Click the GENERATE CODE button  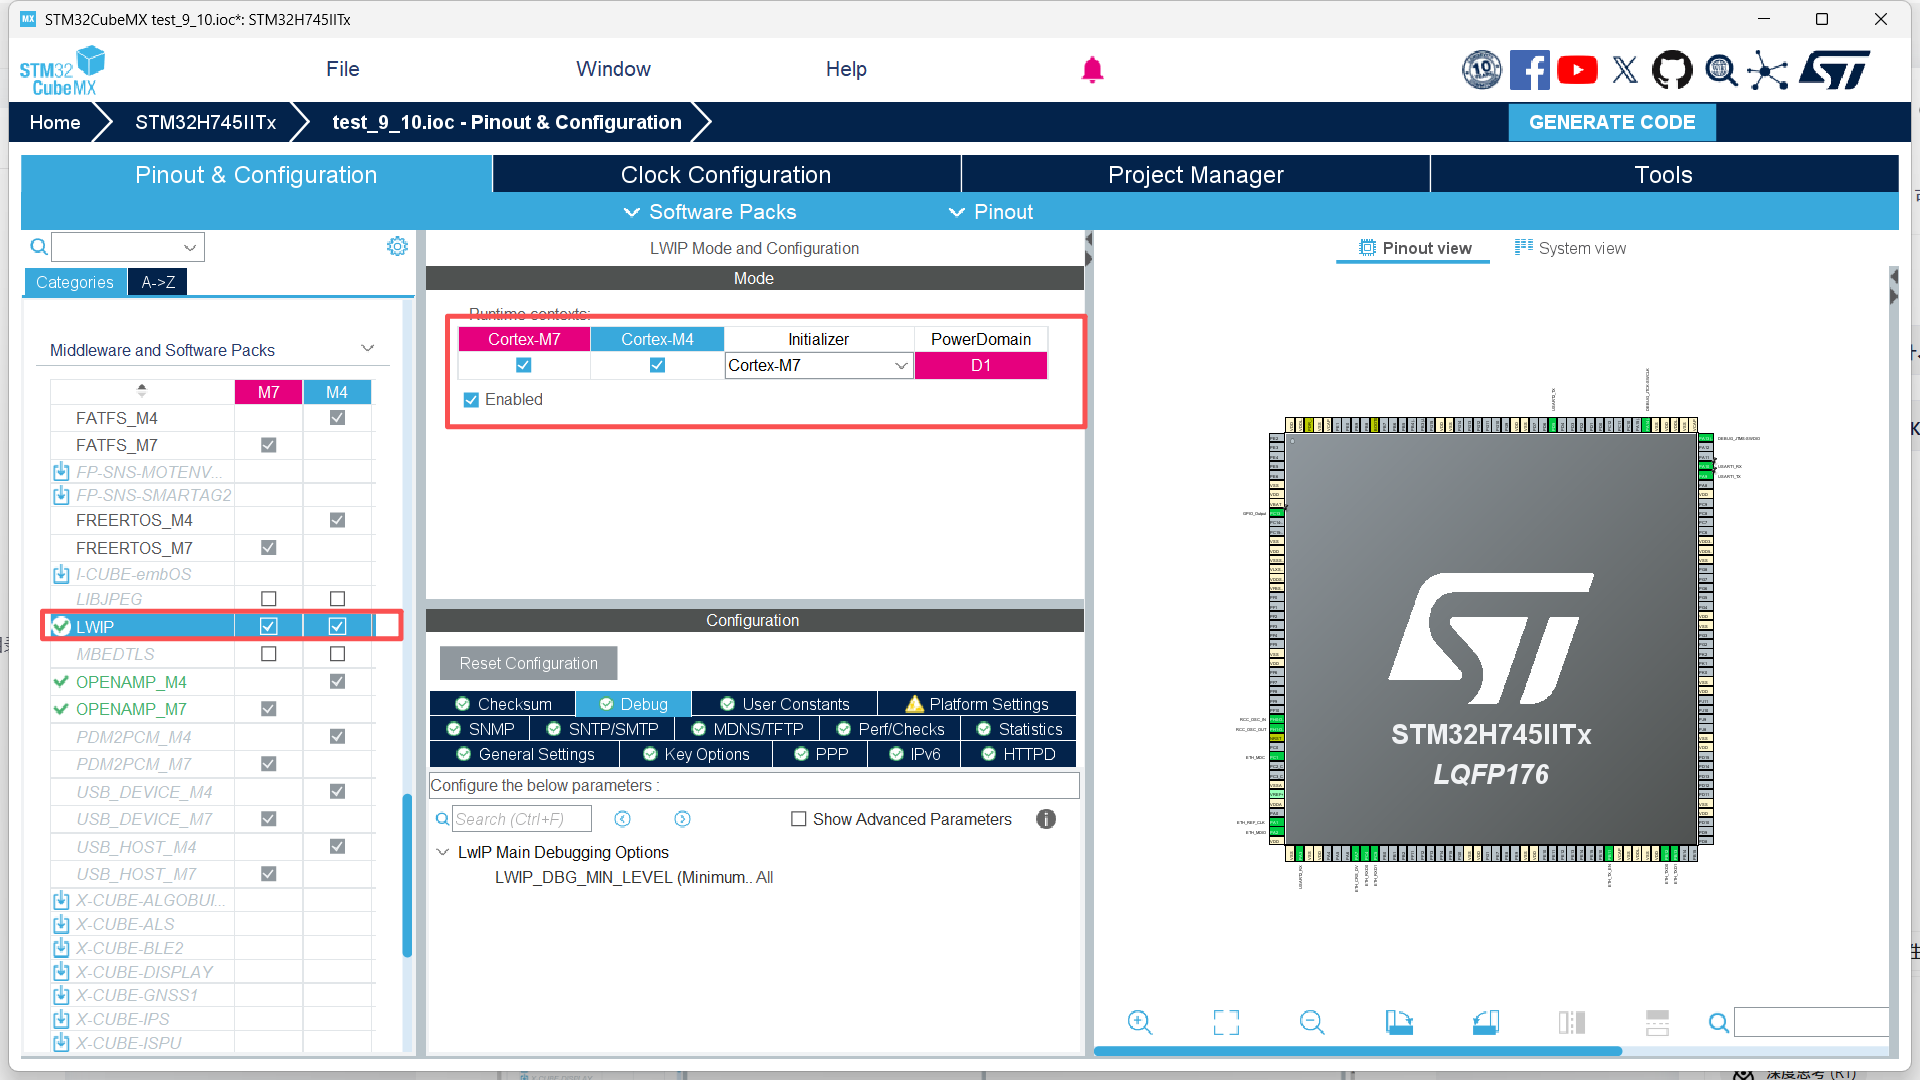[x=1611, y=122]
